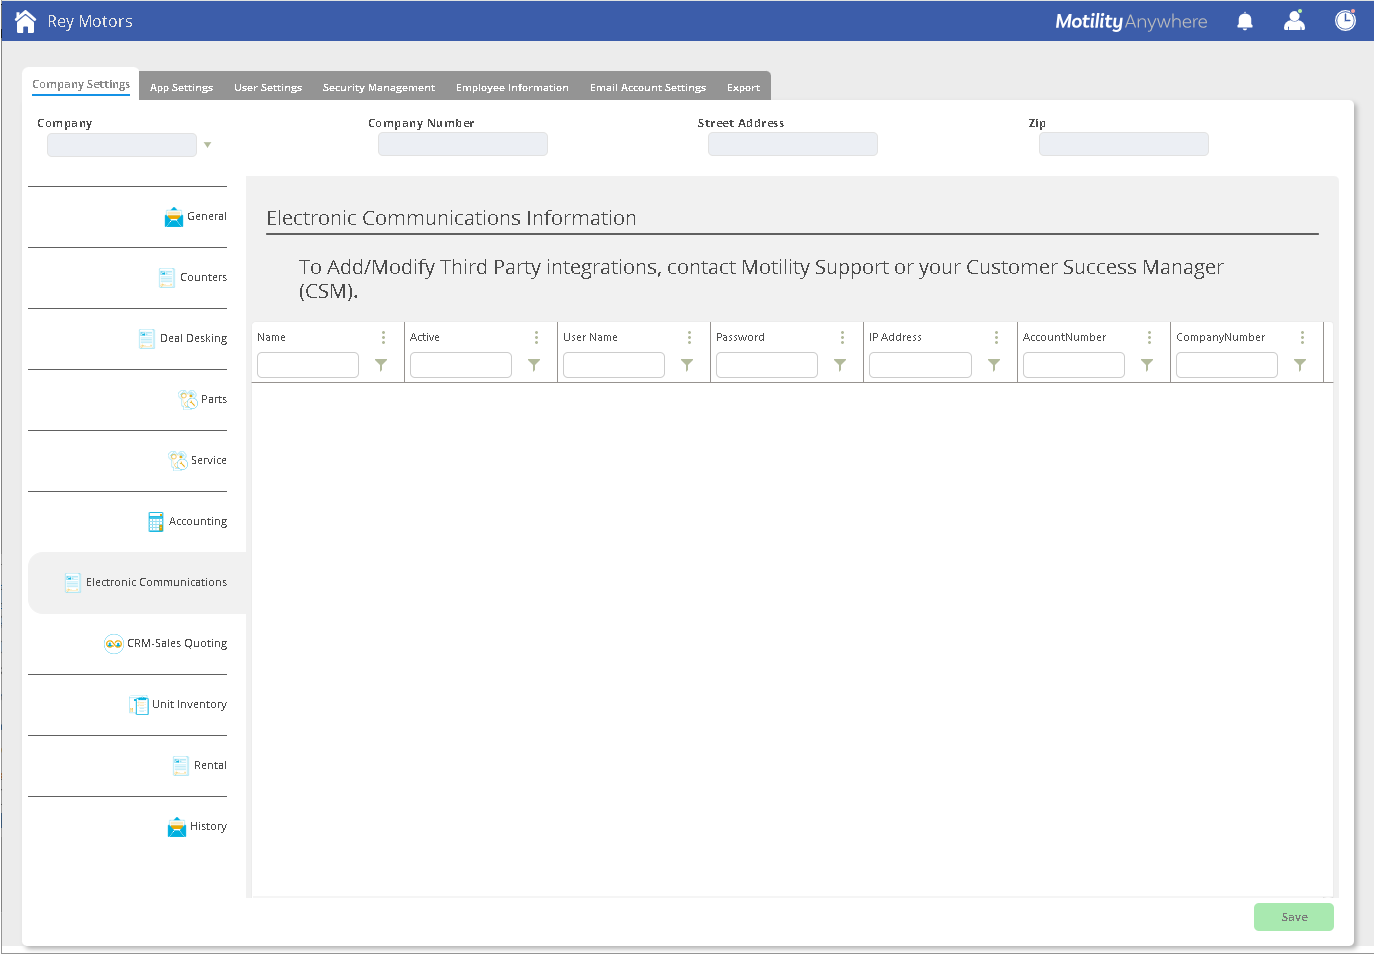Apply filter on AccountNumber column
Image resolution: width=1374 pixels, height=954 pixels.
pos(1147,365)
